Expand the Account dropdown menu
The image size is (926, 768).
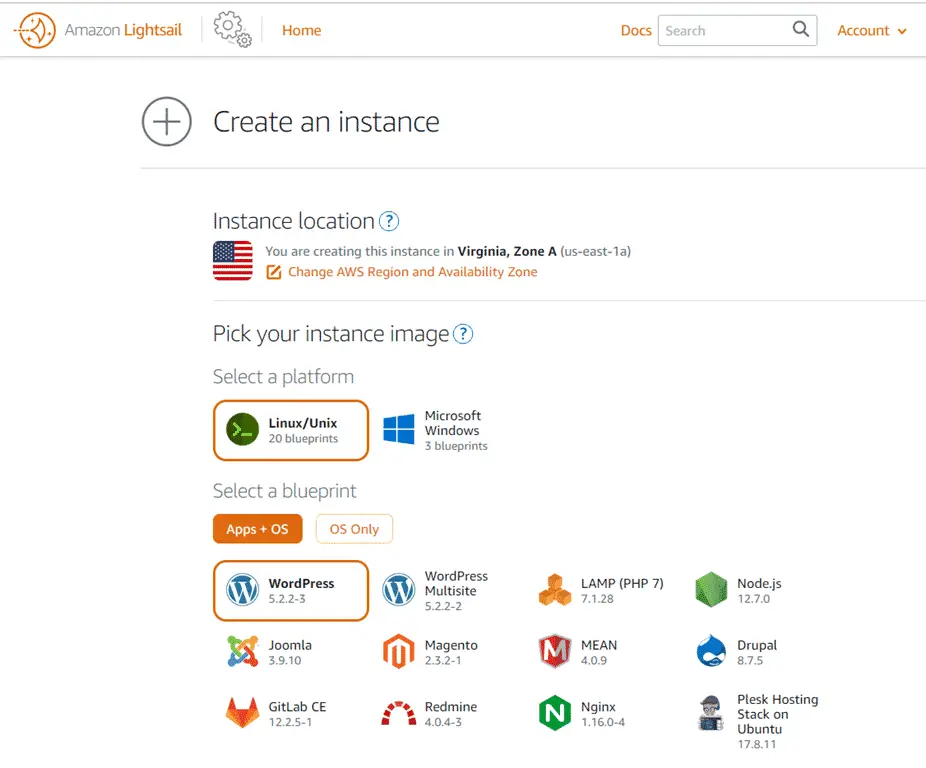(x=872, y=31)
